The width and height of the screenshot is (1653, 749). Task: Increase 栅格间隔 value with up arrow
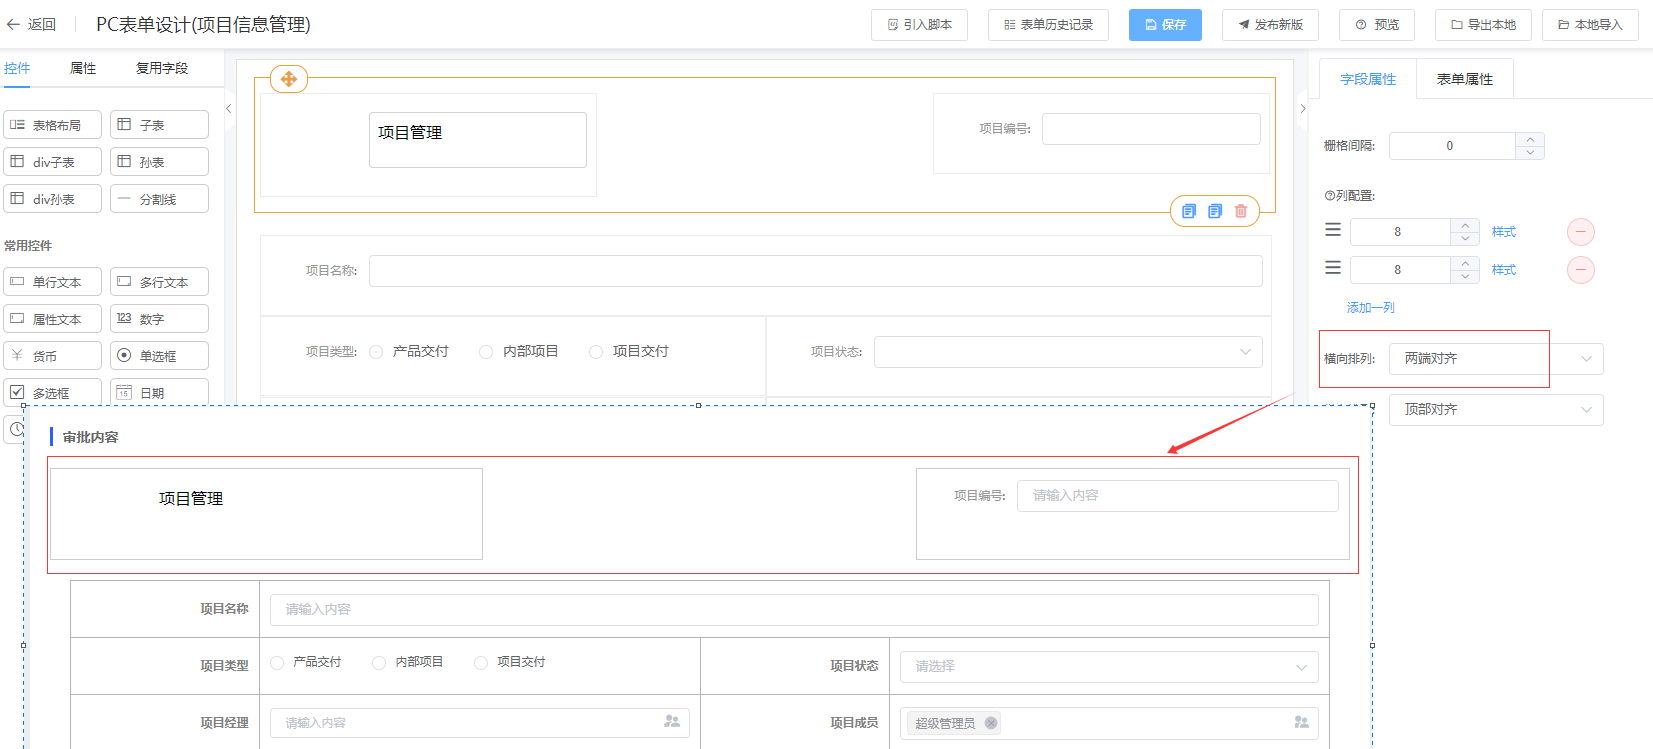click(1530, 140)
